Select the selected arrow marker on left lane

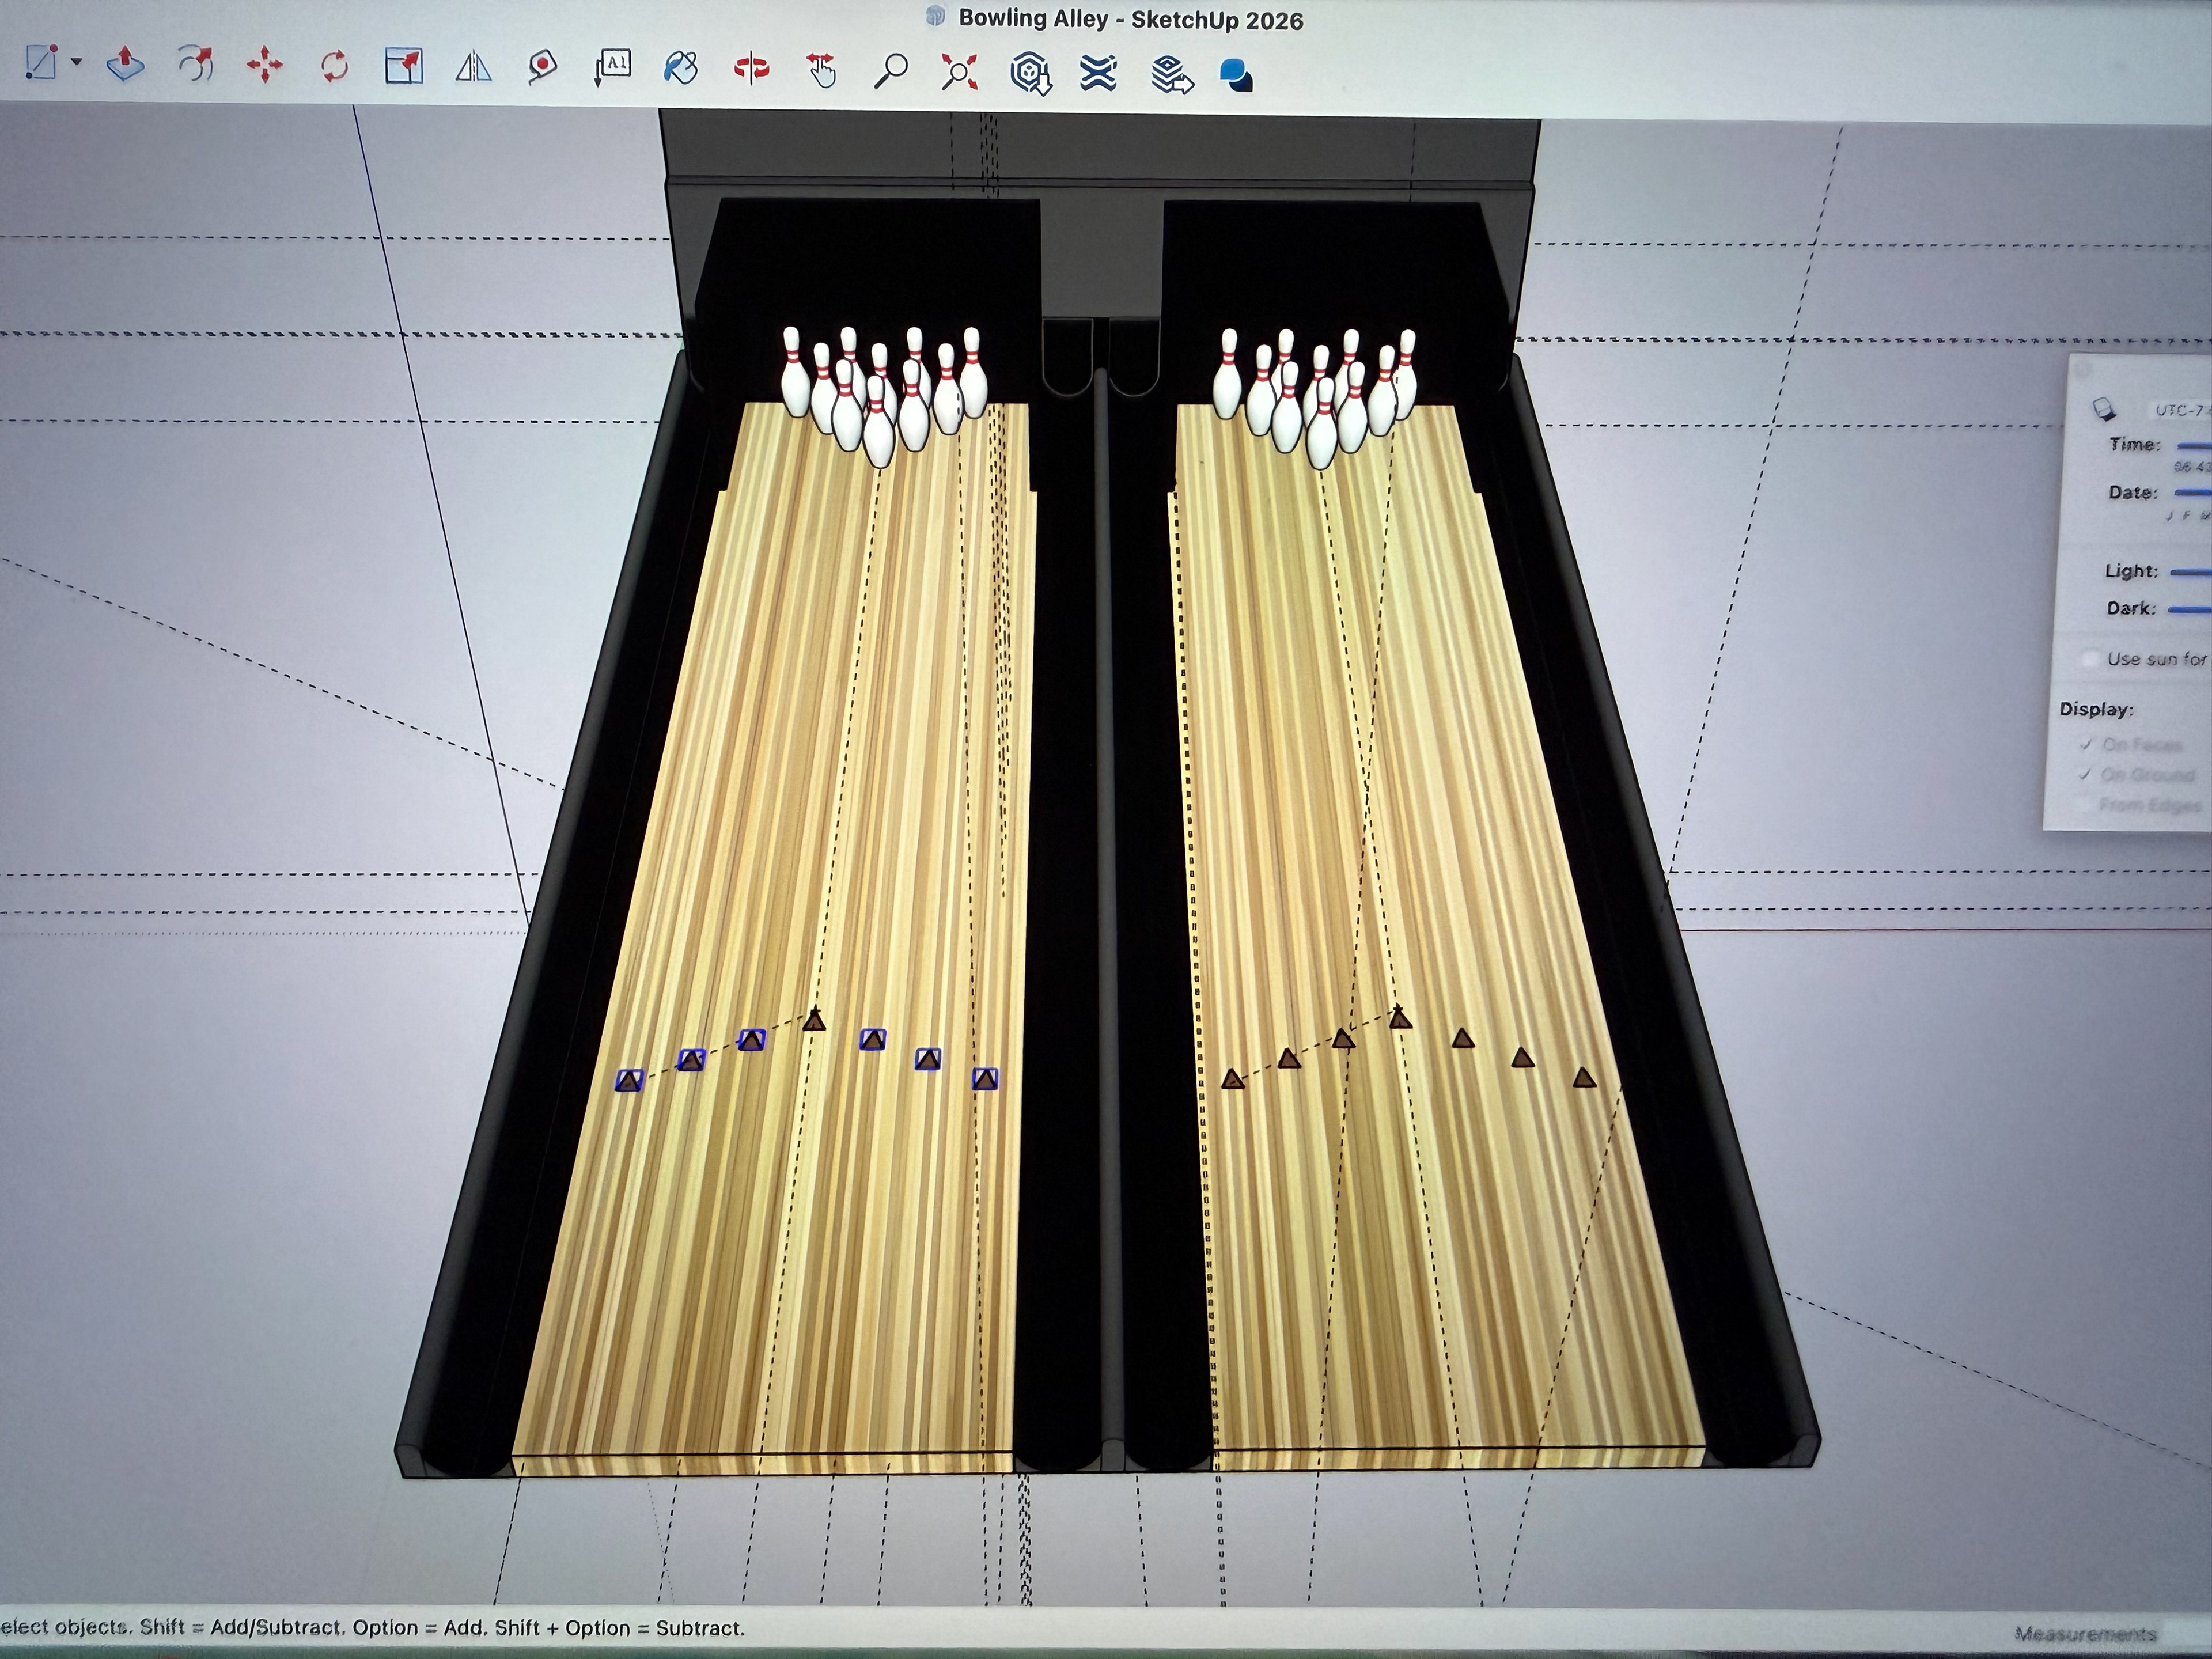coord(629,1080)
